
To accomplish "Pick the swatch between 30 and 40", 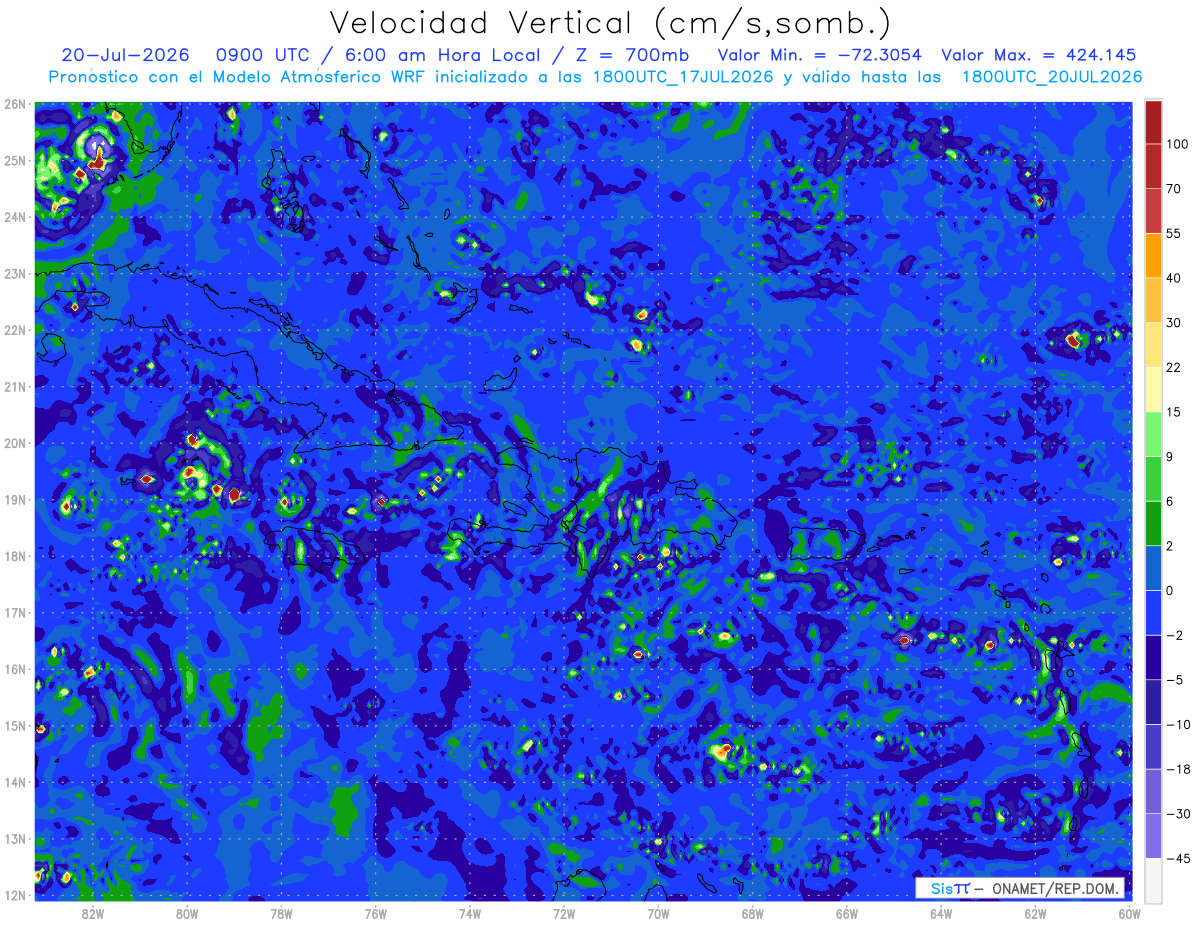I will (1153, 299).
